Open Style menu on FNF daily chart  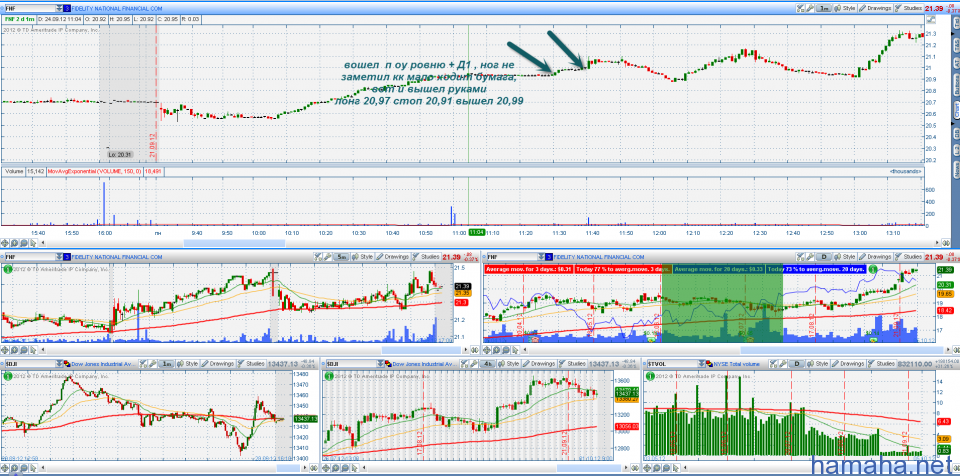[845, 257]
